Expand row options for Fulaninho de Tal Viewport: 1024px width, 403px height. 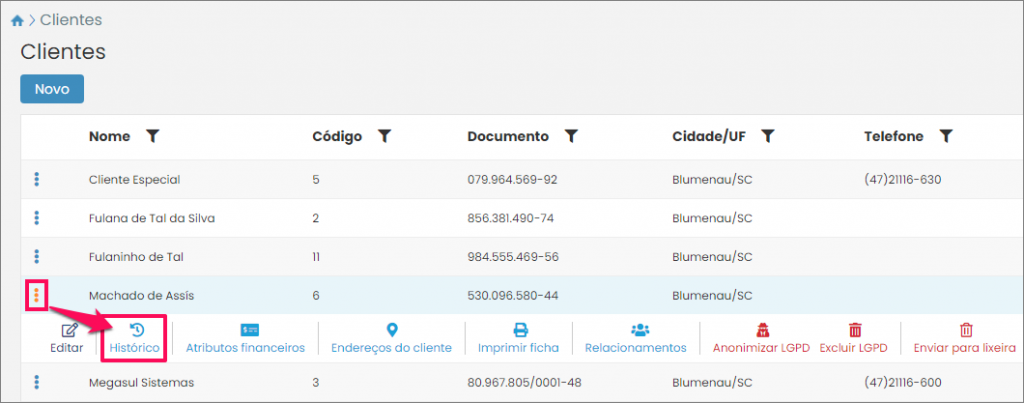click(x=37, y=256)
